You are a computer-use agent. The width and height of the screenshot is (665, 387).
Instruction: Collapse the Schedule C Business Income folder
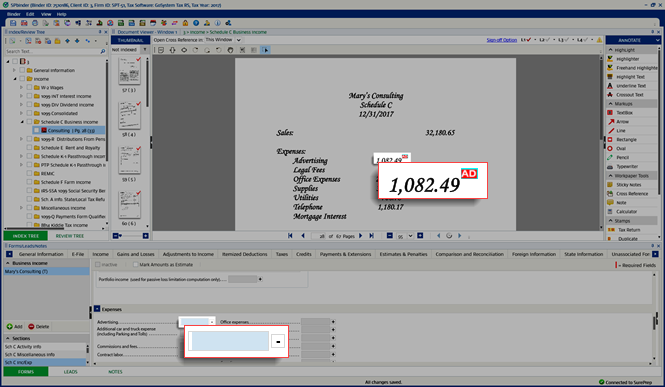point(22,122)
